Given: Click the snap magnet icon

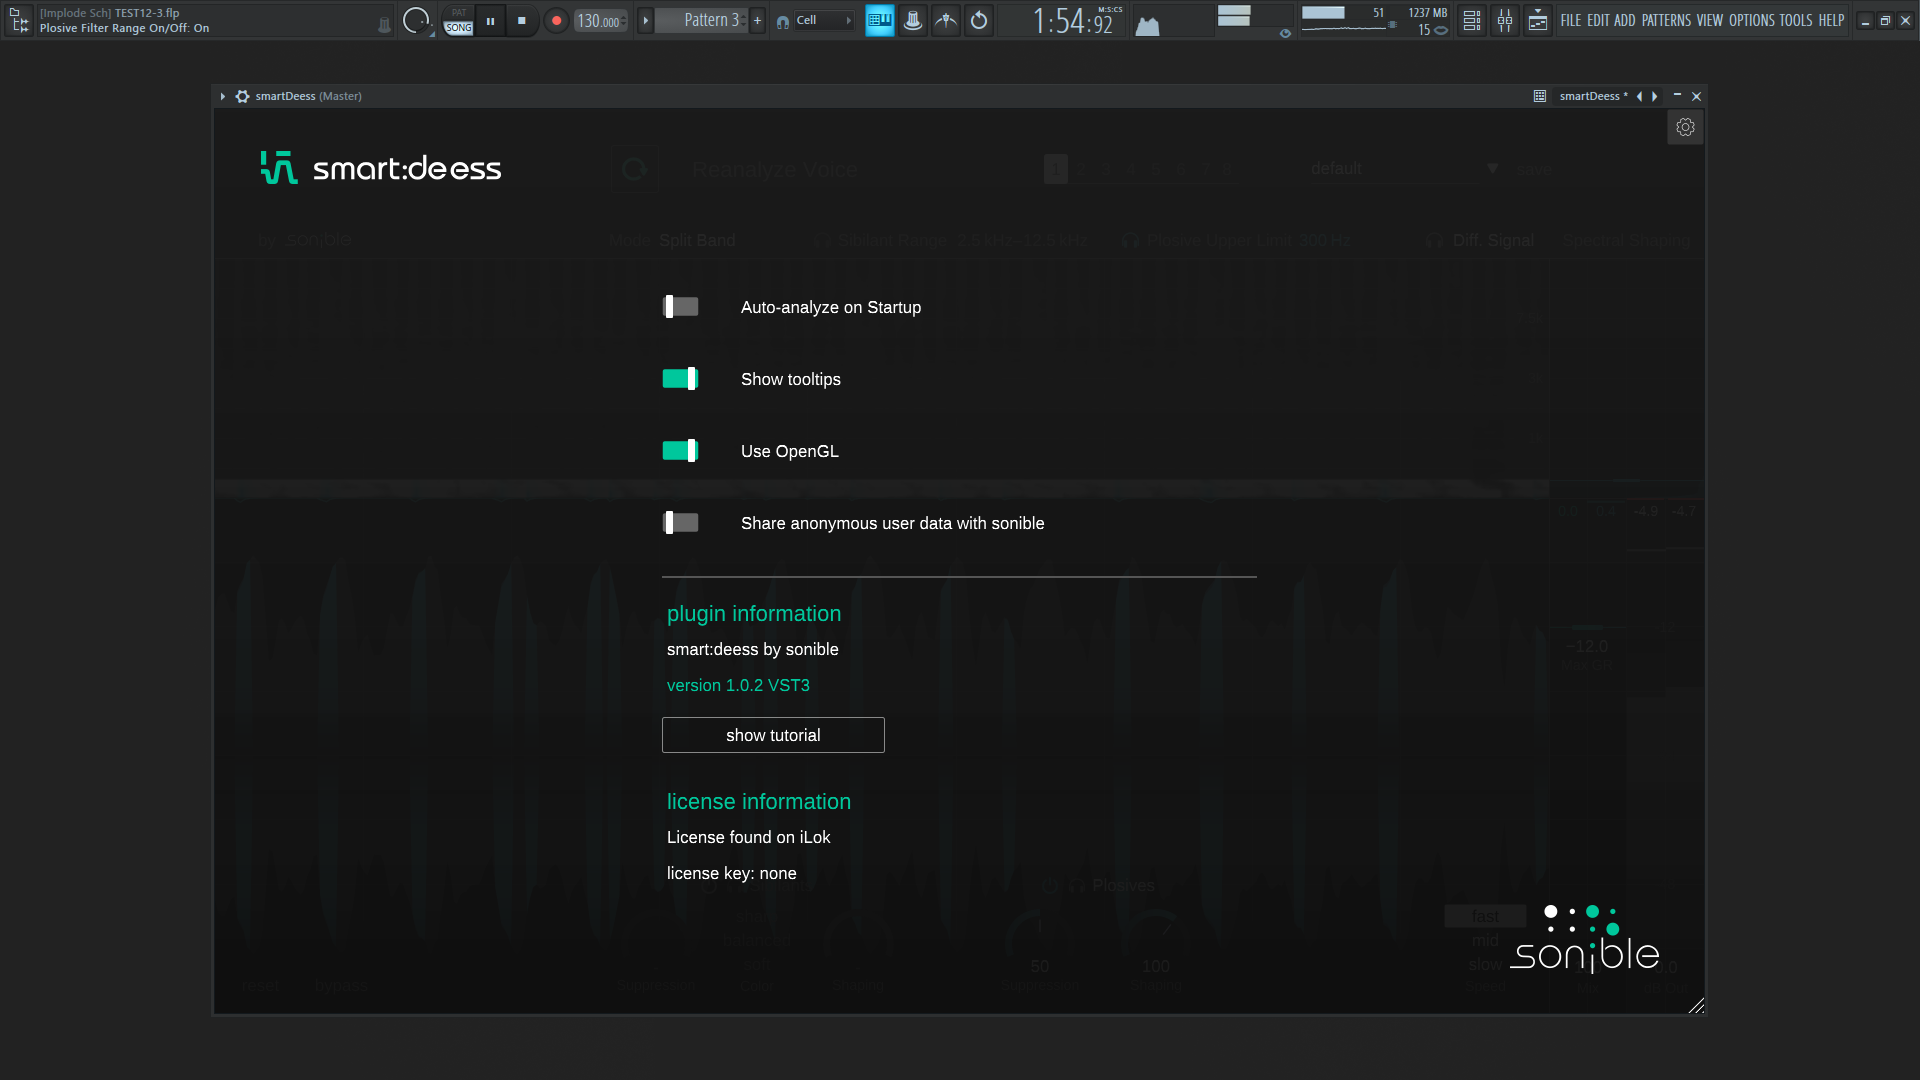Looking at the screenshot, I should point(783,21).
